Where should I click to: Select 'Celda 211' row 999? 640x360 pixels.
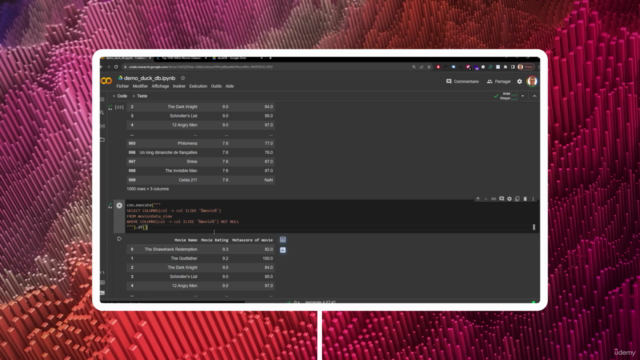pyautogui.click(x=188, y=180)
